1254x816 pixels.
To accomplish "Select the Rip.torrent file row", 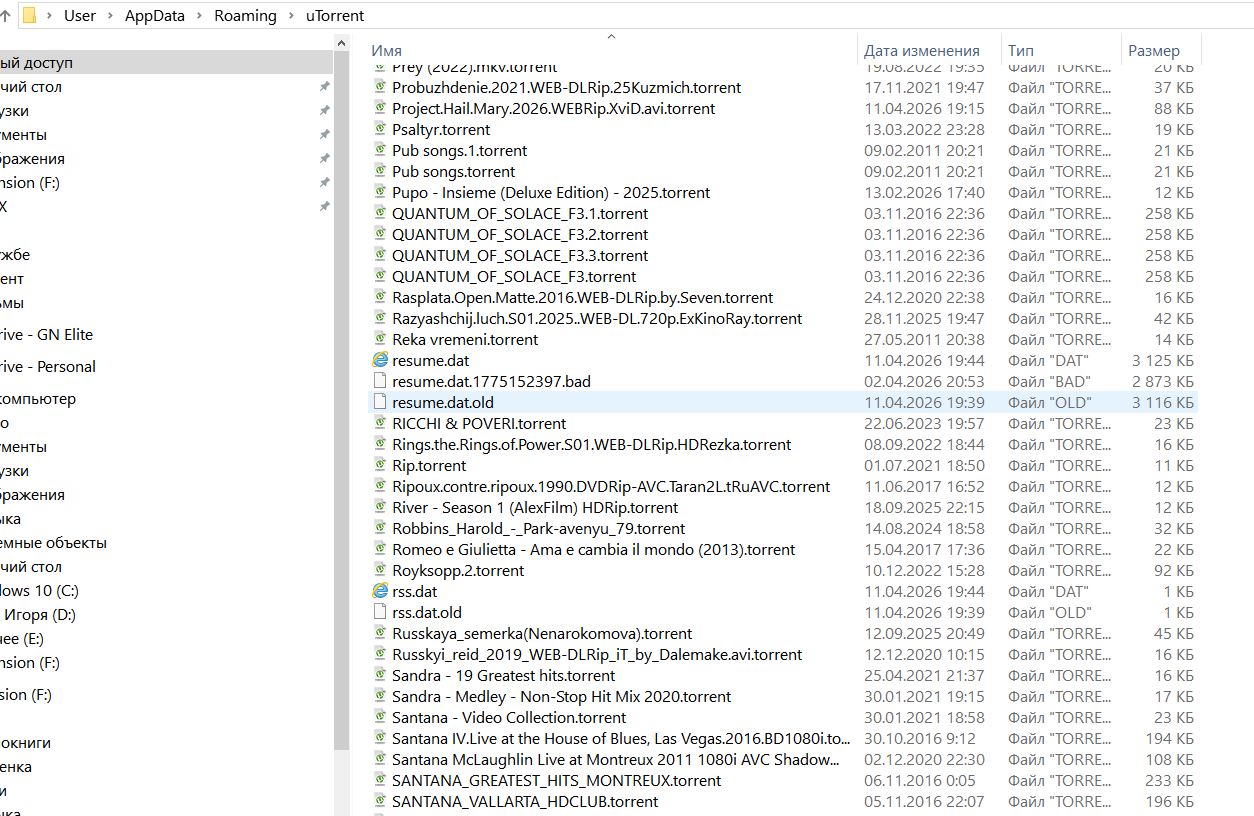I will click(429, 465).
